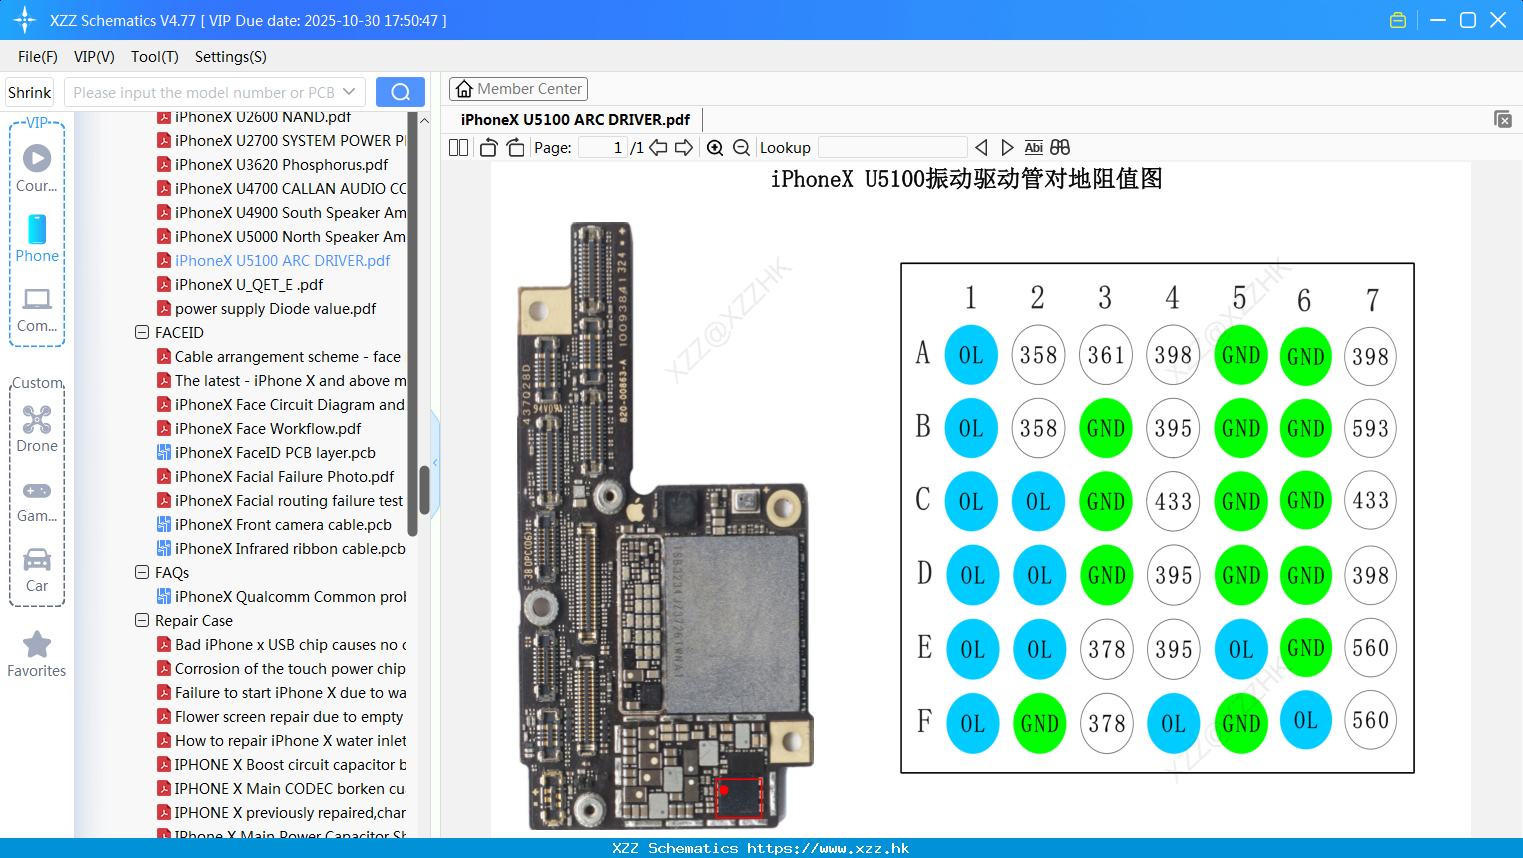
Task: Collapse the FAQs folder
Action: pyautogui.click(x=142, y=572)
